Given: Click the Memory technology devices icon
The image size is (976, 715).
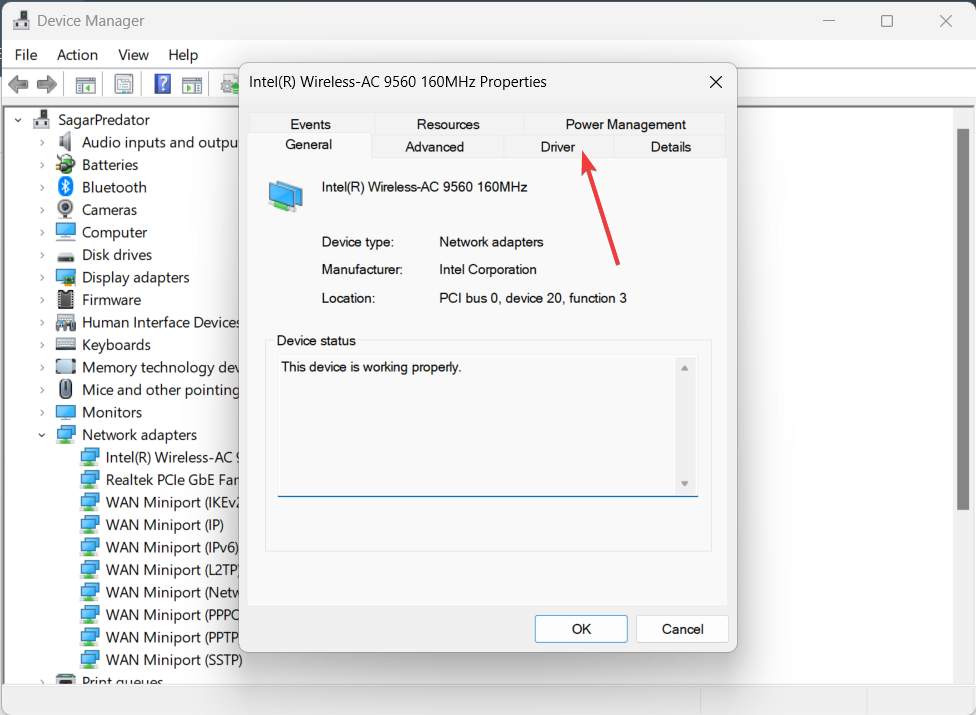Looking at the screenshot, I should [65, 367].
